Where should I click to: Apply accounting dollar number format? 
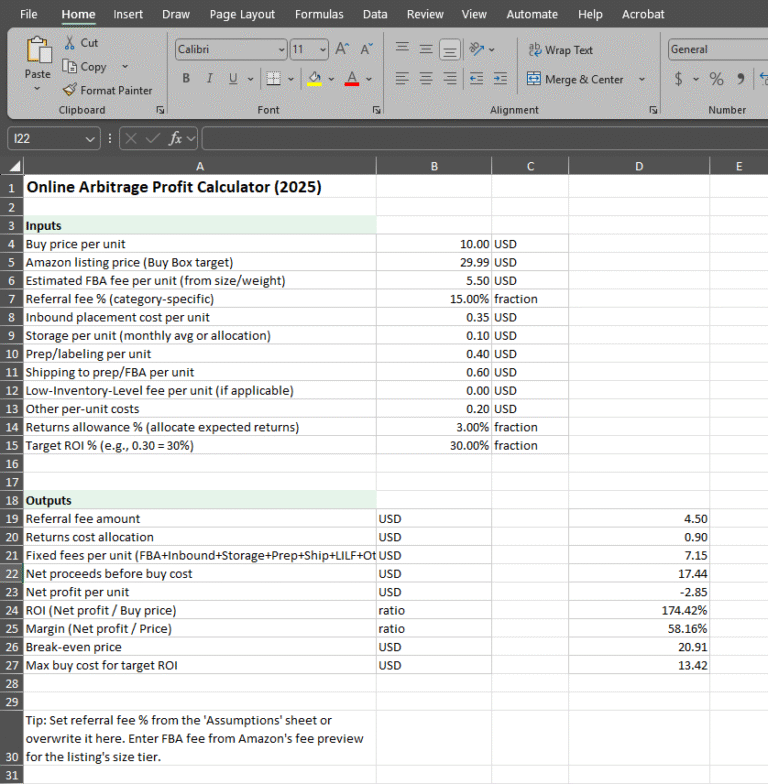(678, 78)
